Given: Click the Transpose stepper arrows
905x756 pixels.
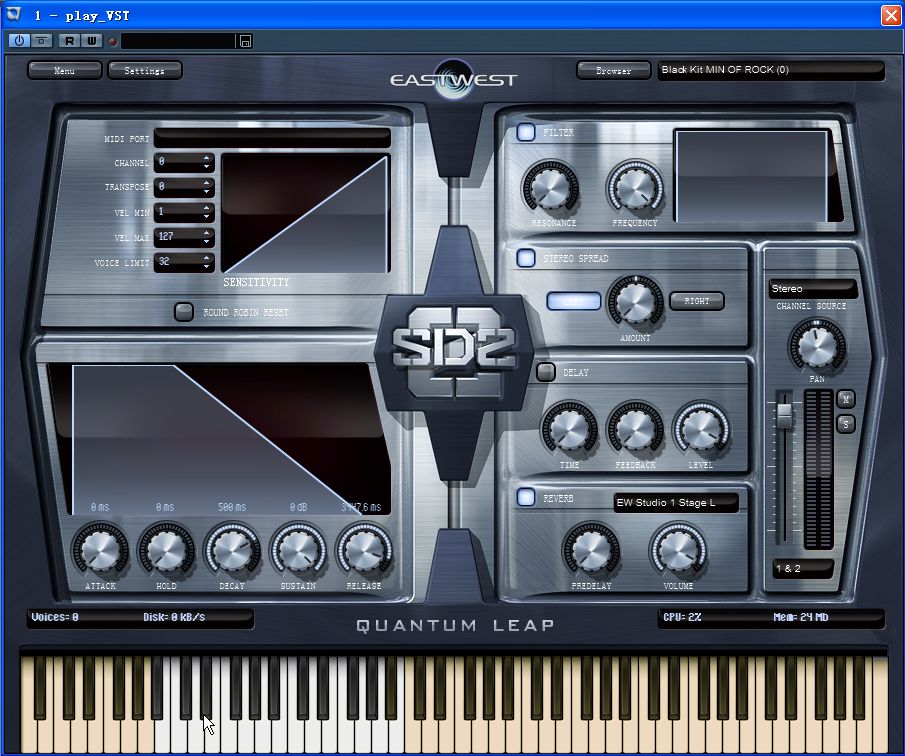Looking at the screenshot, I should point(207,187).
